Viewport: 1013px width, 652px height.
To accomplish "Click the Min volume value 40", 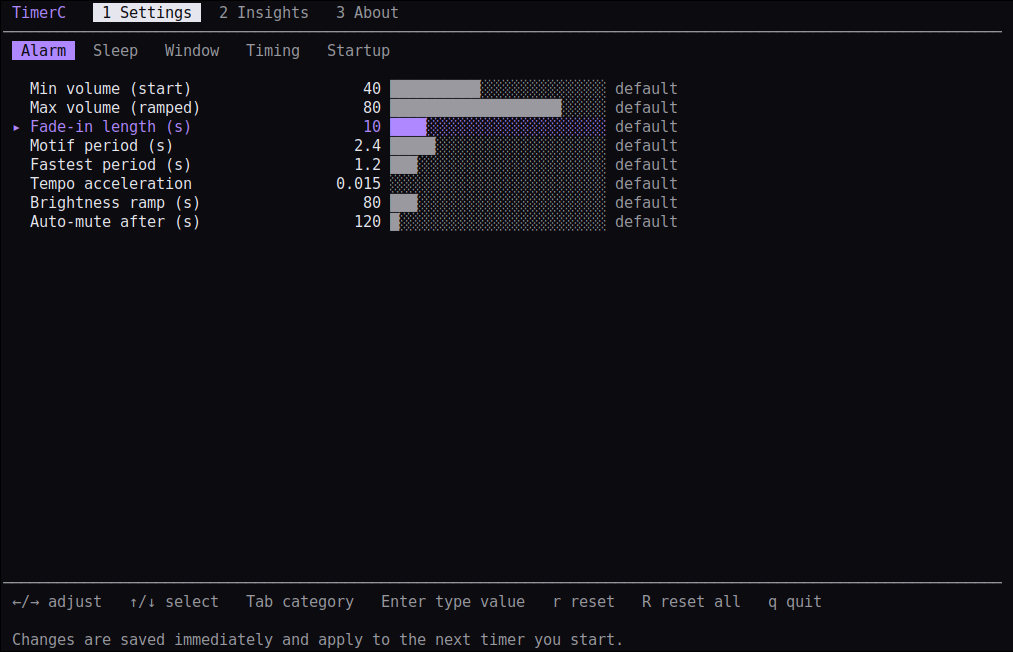I will tap(372, 89).
